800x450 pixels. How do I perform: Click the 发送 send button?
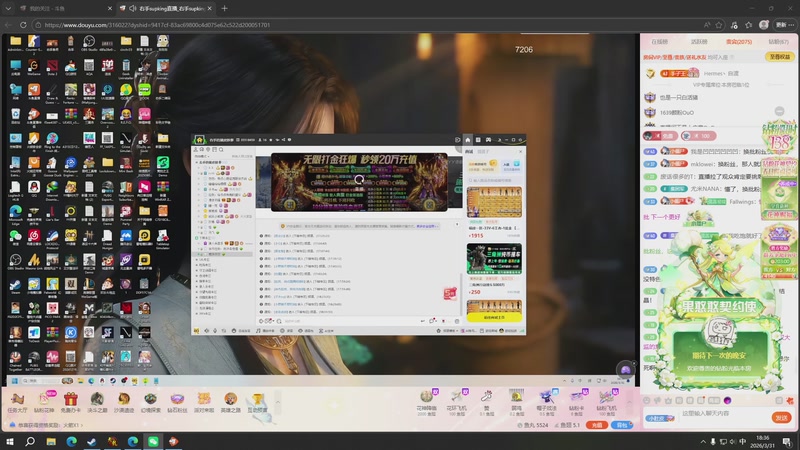(x=781, y=418)
